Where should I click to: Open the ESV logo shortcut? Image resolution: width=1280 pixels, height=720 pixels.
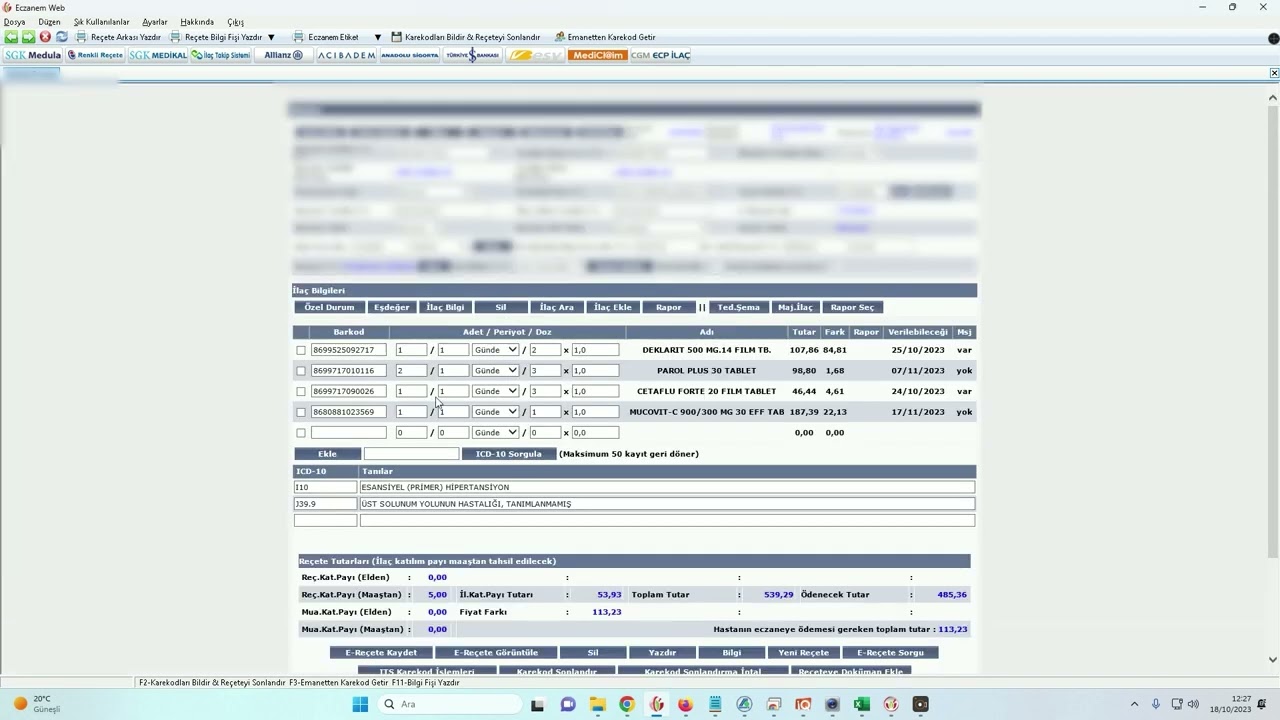535,55
